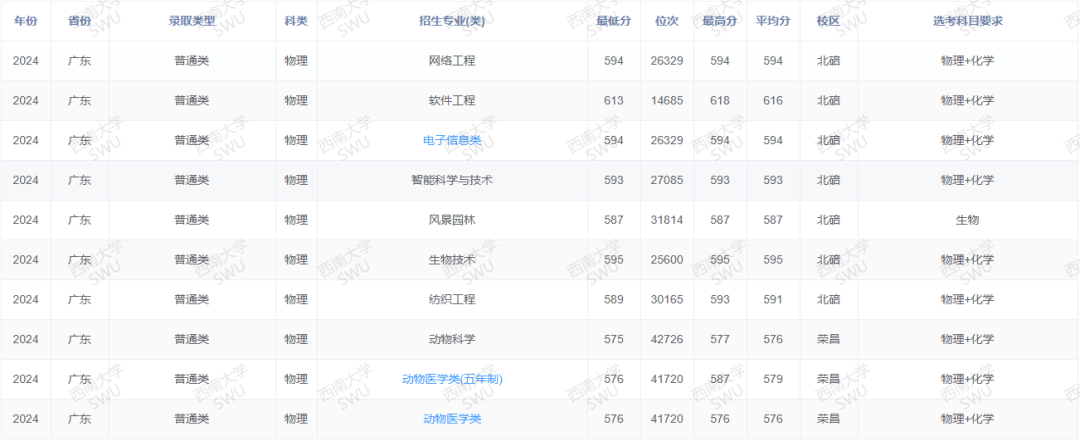Click rank value 30165

click(667, 300)
